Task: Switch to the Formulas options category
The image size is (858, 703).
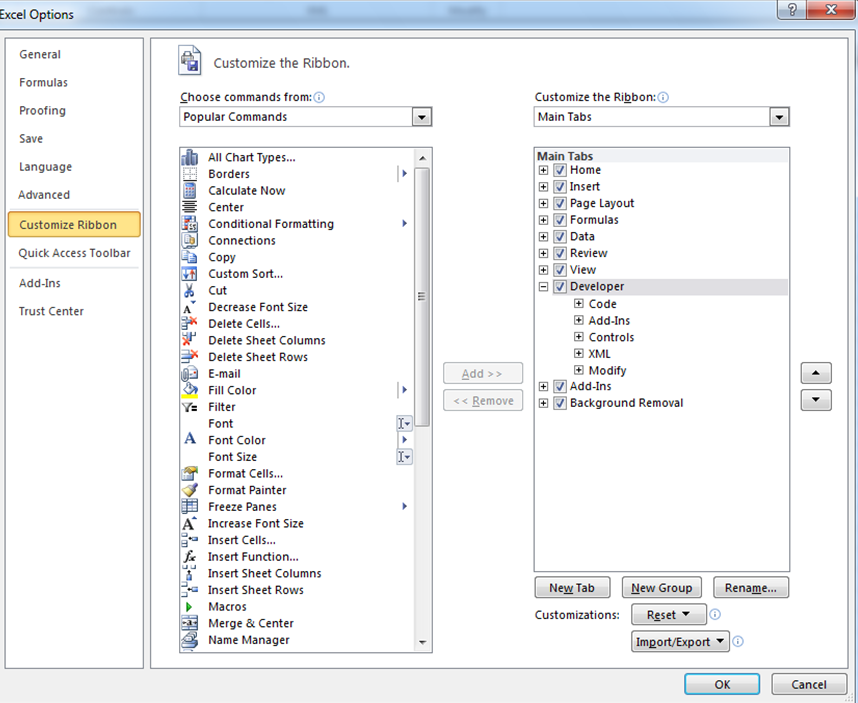Action: coord(44,83)
